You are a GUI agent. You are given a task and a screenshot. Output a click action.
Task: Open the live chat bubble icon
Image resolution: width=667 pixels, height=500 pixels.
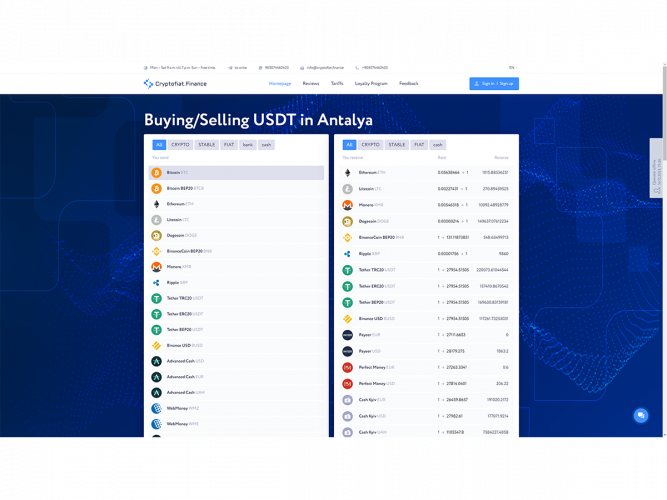(x=641, y=415)
